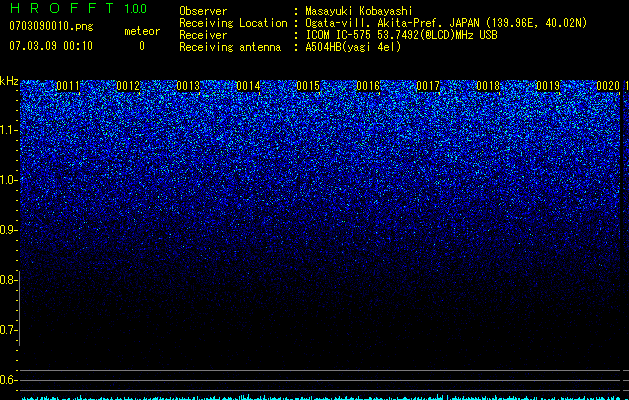The height and width of the screenshot is (400, 629).
Task: Click the meteor count label
Action: point(142,31)
